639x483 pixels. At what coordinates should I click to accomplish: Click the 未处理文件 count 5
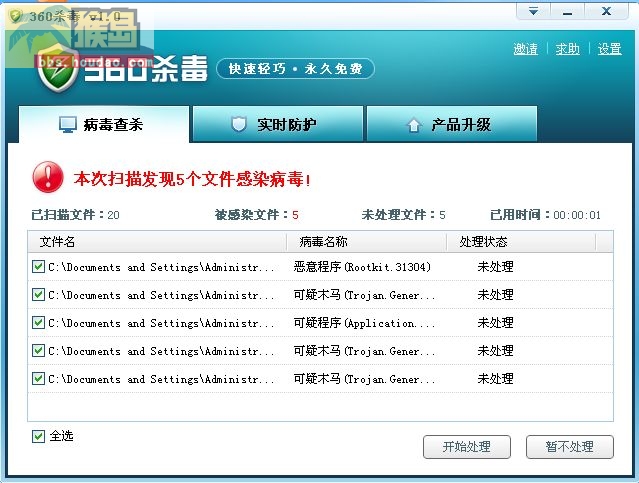coord(442,215)
